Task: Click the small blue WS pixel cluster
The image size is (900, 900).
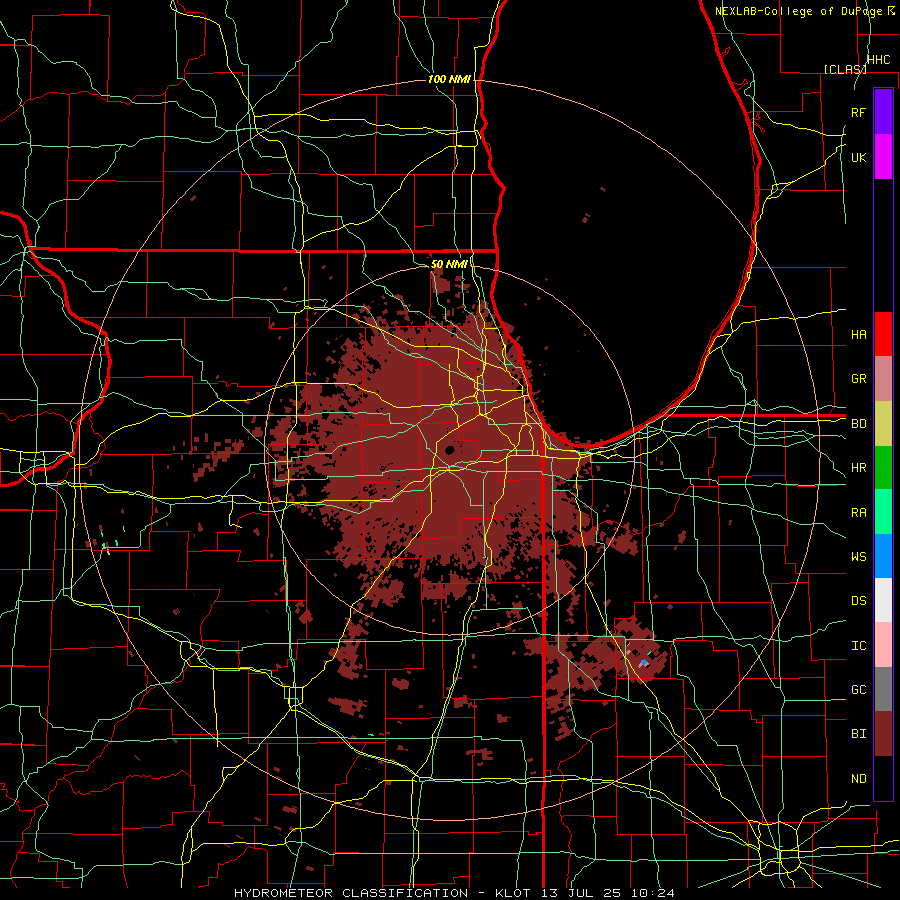Action: coord(644,663)
